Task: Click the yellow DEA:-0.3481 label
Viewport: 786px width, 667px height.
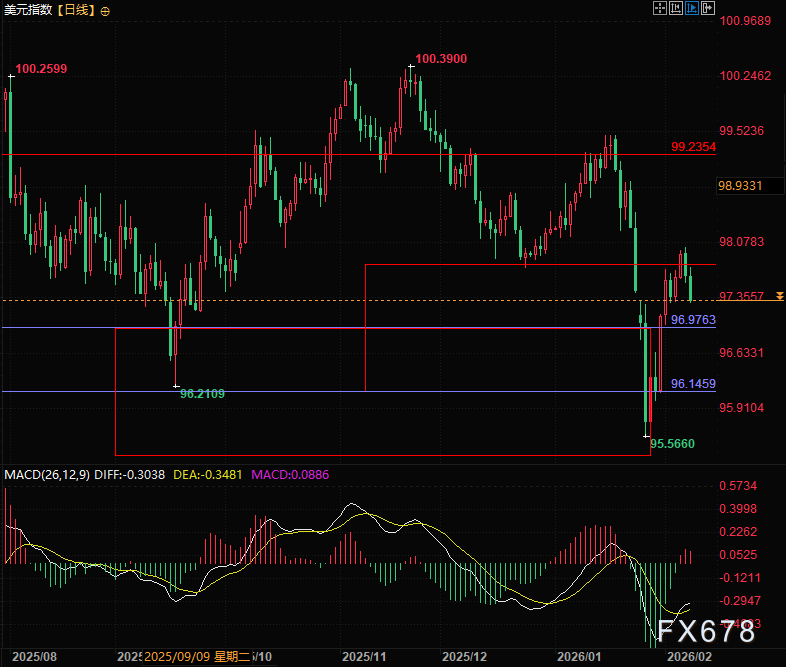Action: [x=209, y=473]
